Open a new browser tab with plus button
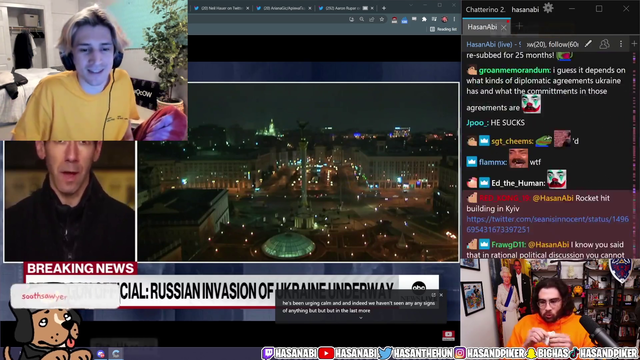The height and width of the screenshot is (360, 640). pyautogui.click(x=384, y=8)
